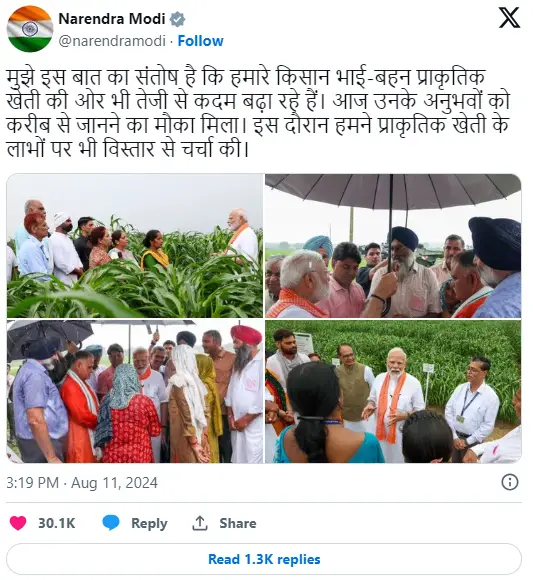
Task: Open the photo with orange scarf speaker
Action: pyautogui.click(x=393, y=391)
